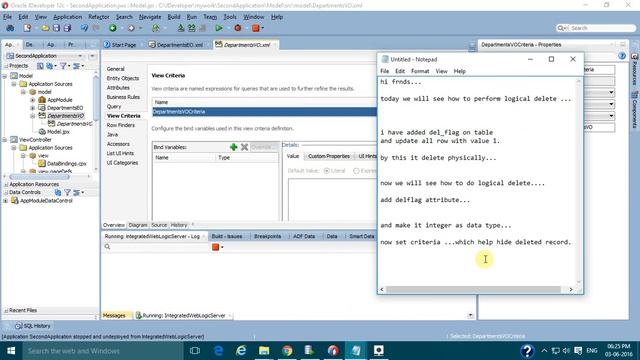Click the filter icon in Projects panel header
640x360 pixels.
[63, 66]
